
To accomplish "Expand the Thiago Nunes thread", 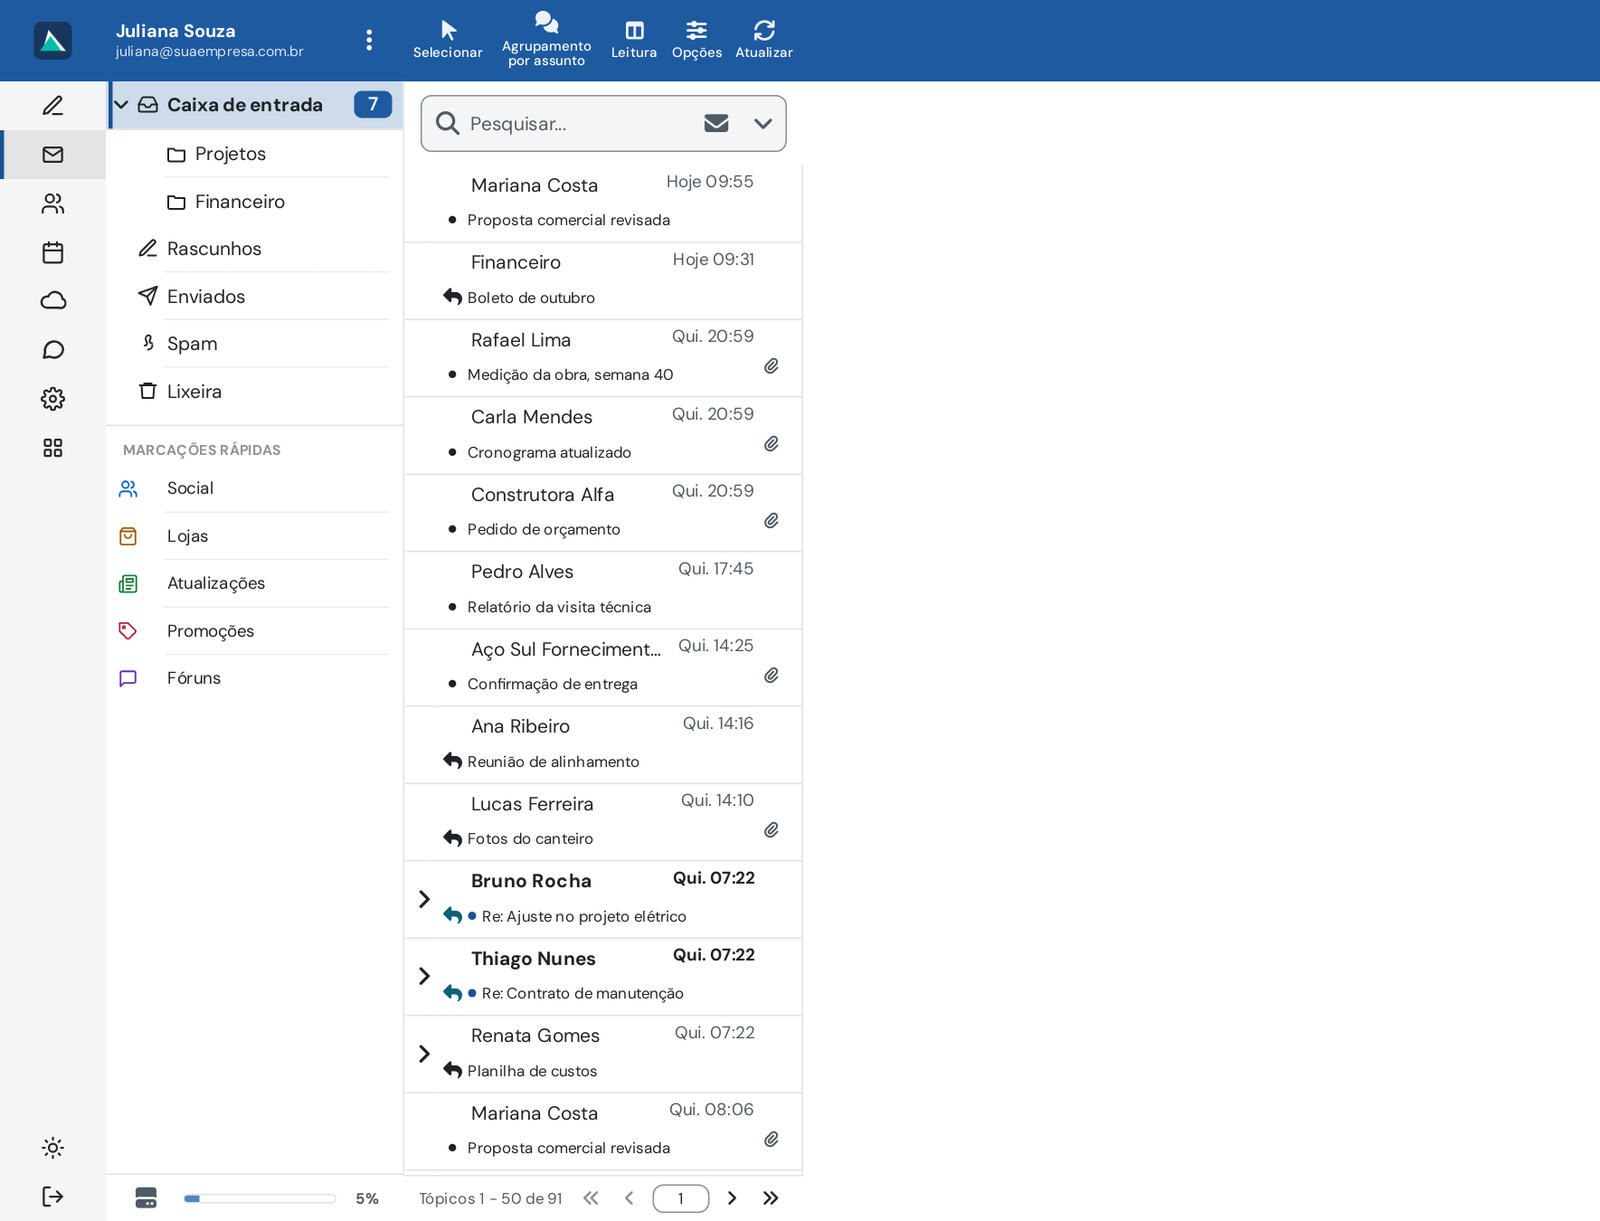I will pyautogui.click(x=424, y=976).
